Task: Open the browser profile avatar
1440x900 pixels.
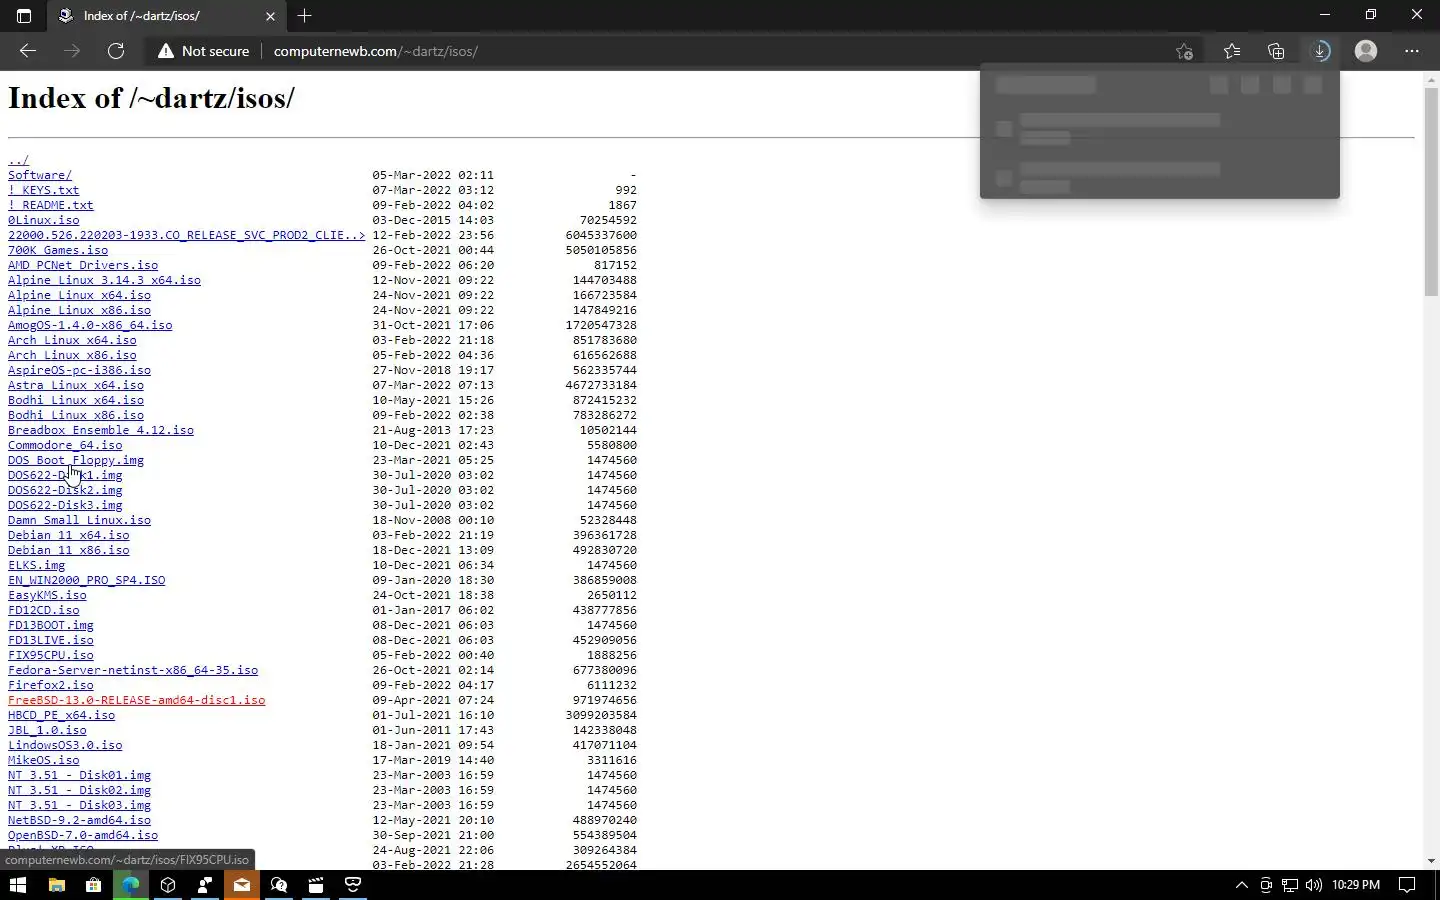Action: [x=1366, y=51]
